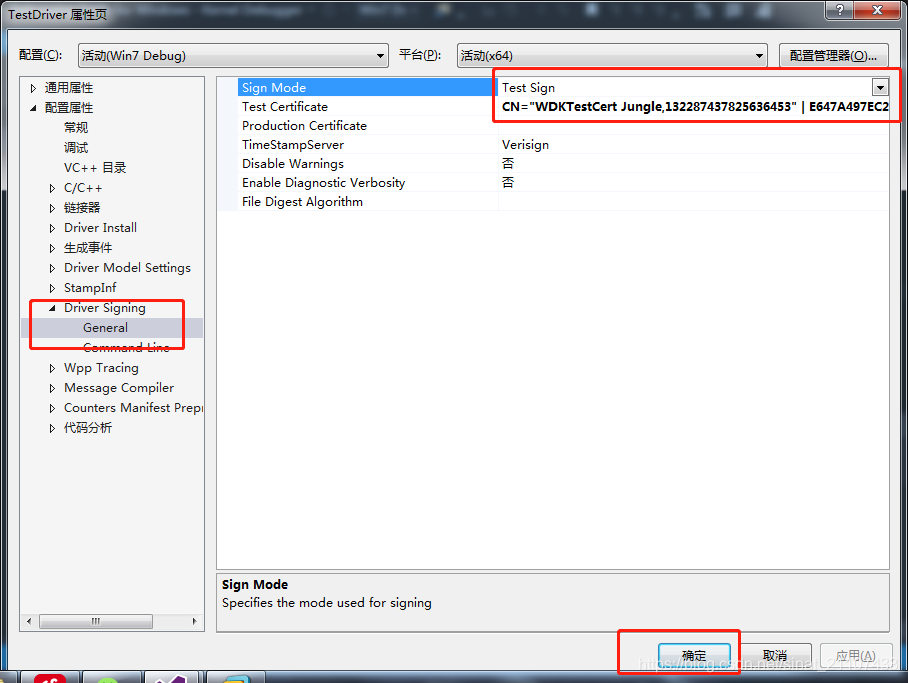
Task: Expand the Driver Model Settings node
Action: (x=52, y=267)
